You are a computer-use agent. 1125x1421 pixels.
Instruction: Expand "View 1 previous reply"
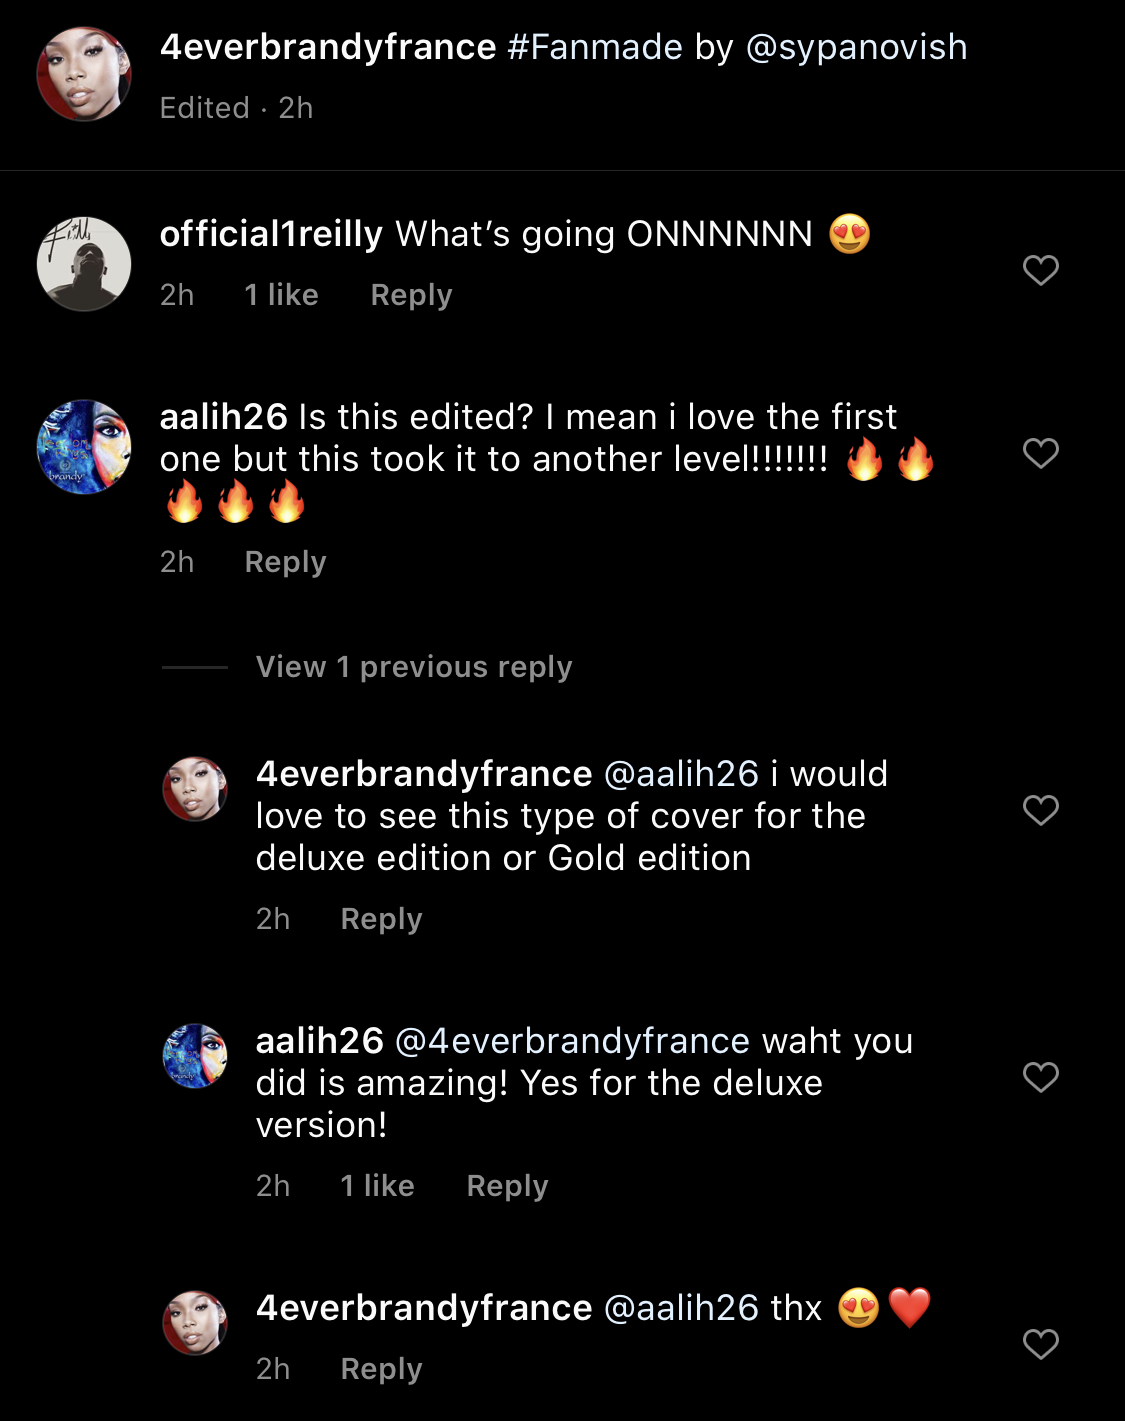(x=413, y=667)
